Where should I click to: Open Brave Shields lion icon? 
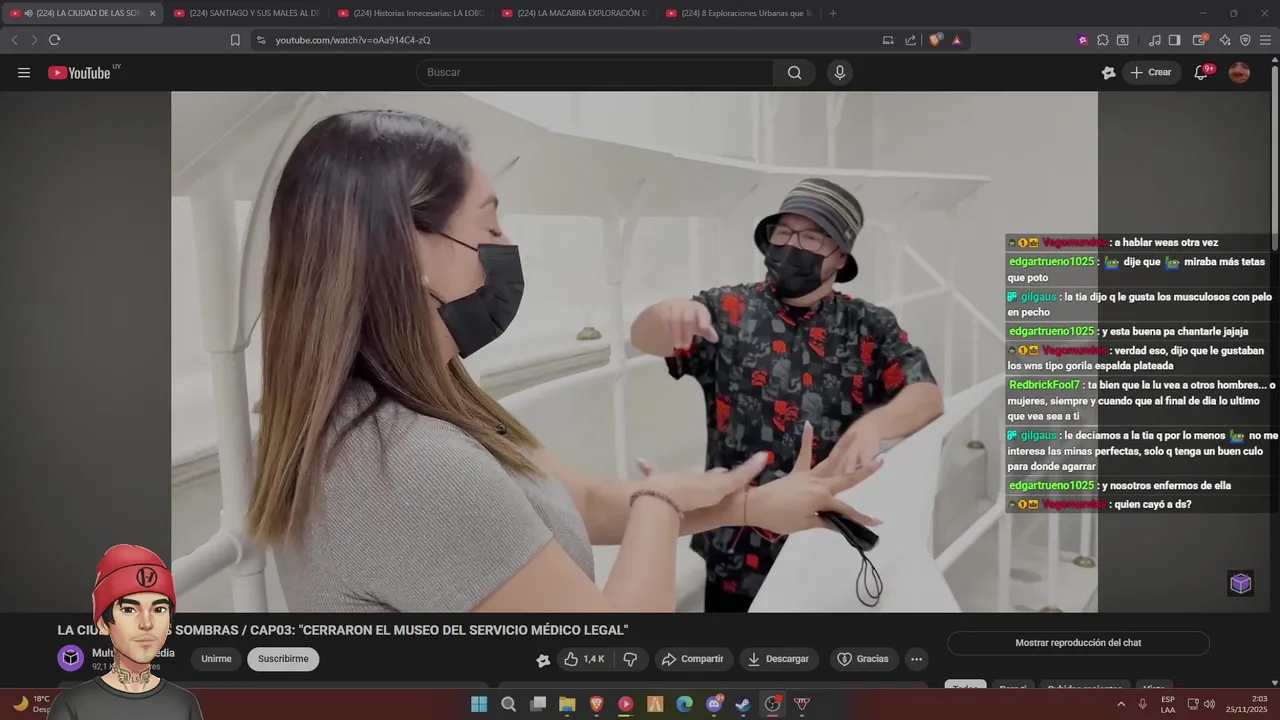[x=935, y=40]
